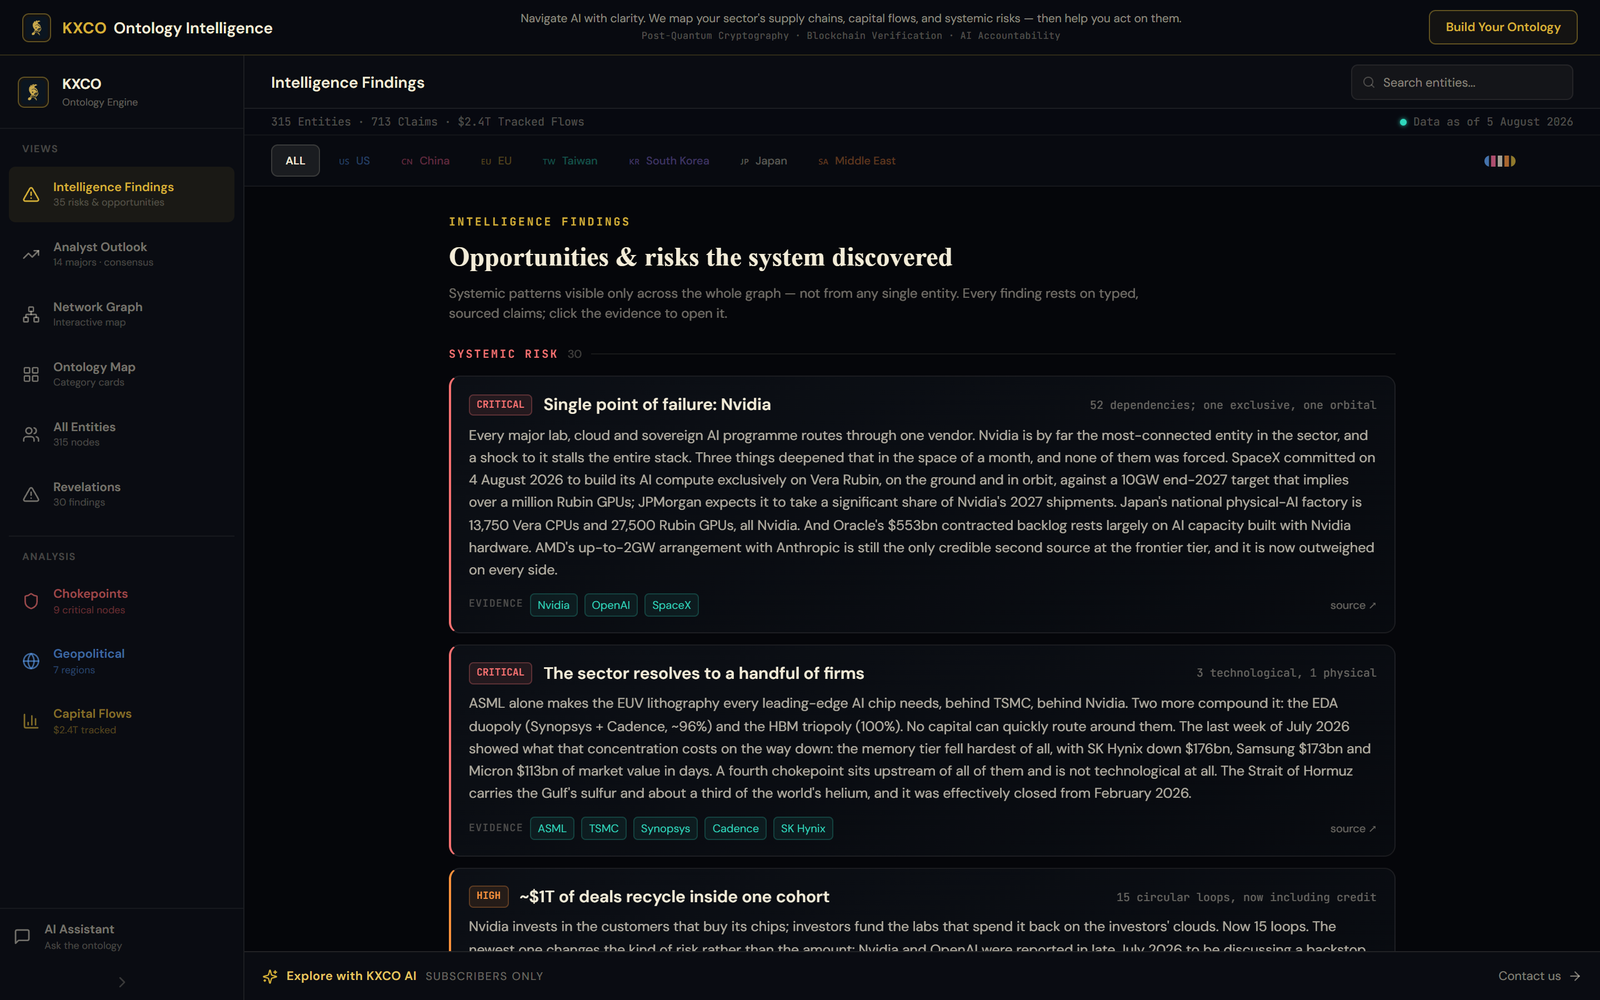The width and height of the screenshot is (1600, 1000).
Task: Click the magnifier icon in search box
Action: (x=1369, y=83)
